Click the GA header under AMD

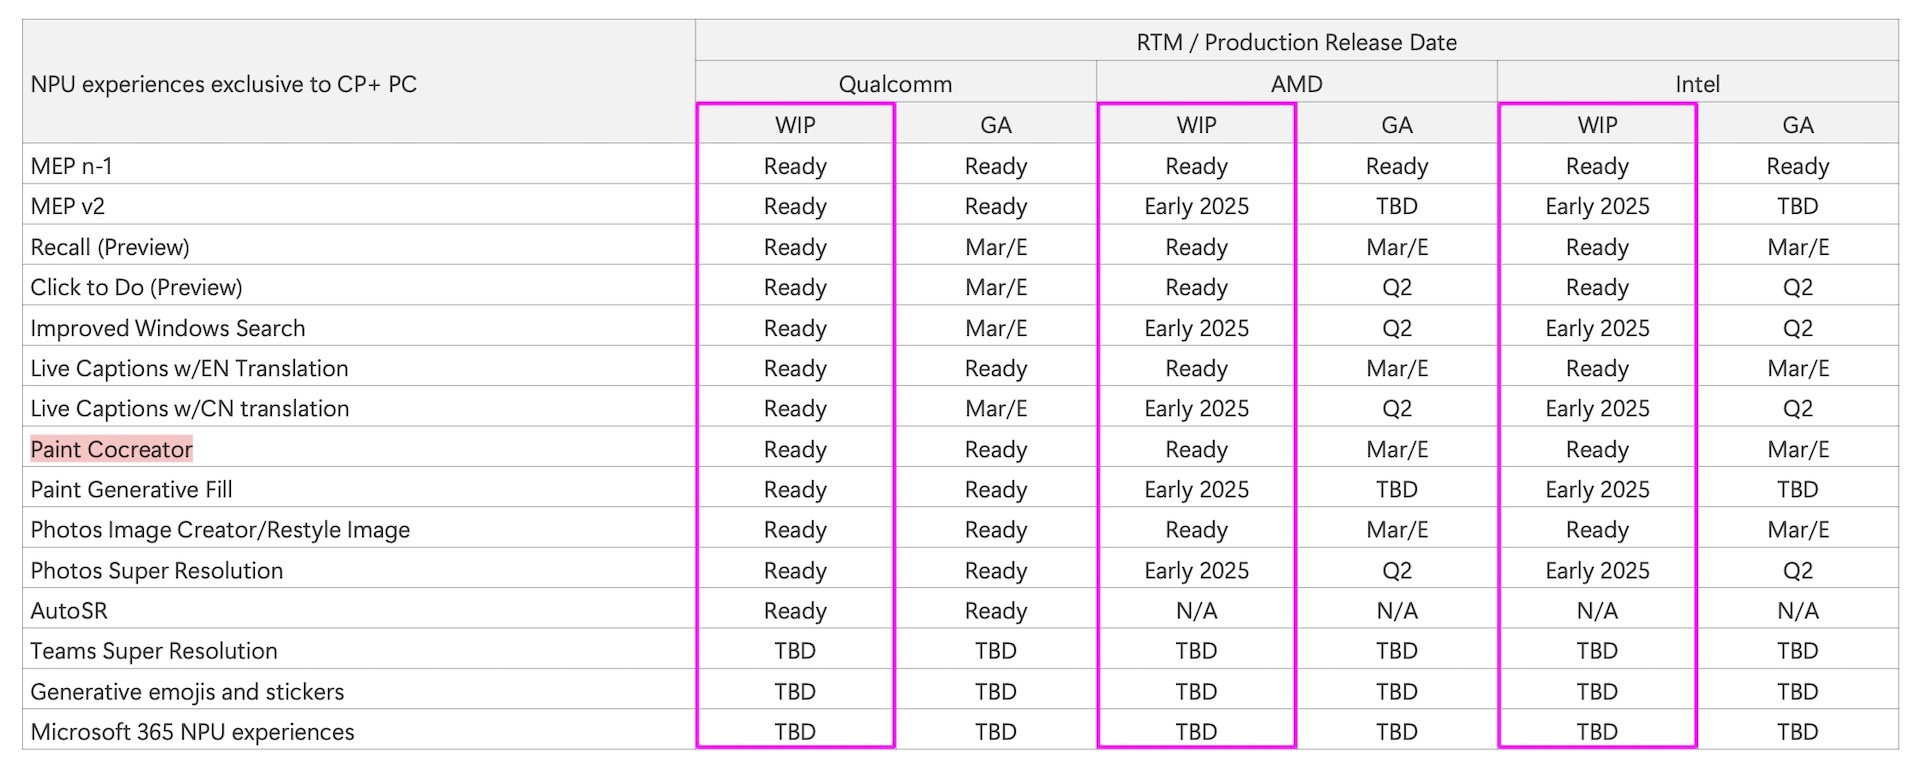(1396, 125)
